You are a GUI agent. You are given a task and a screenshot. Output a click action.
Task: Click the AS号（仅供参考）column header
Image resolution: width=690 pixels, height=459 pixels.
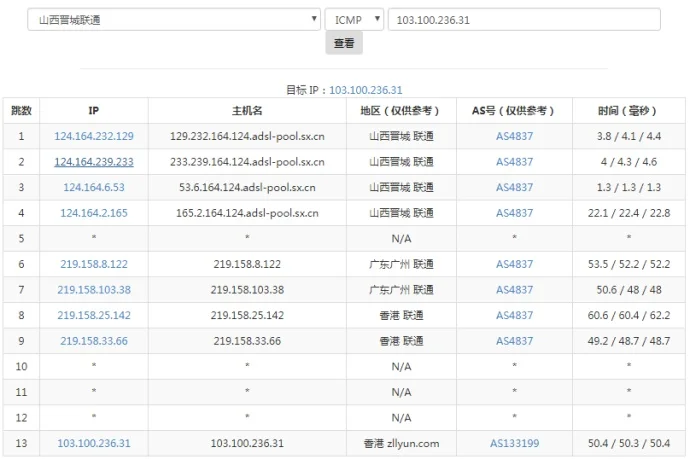coord(514,110)
